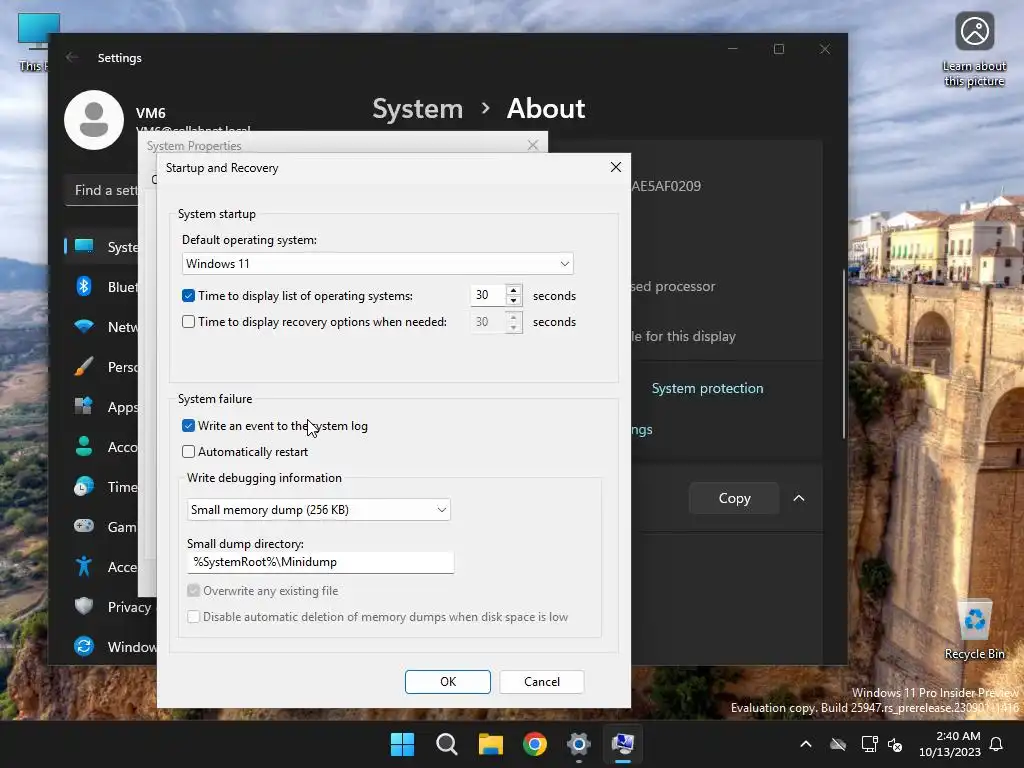Click 'Learn about this picture' desktop icon

tap(974, 51)
